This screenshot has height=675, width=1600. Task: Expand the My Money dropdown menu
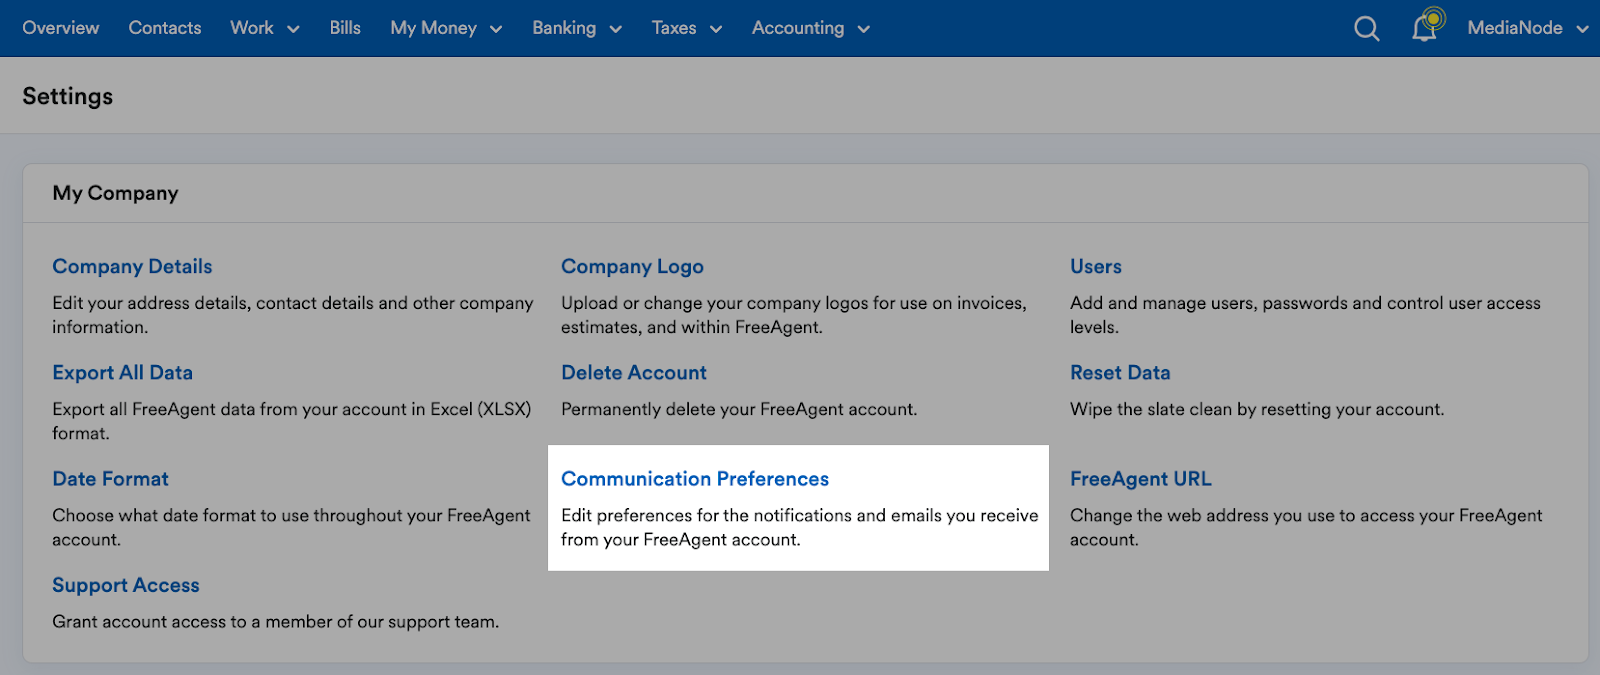[446, 28]
